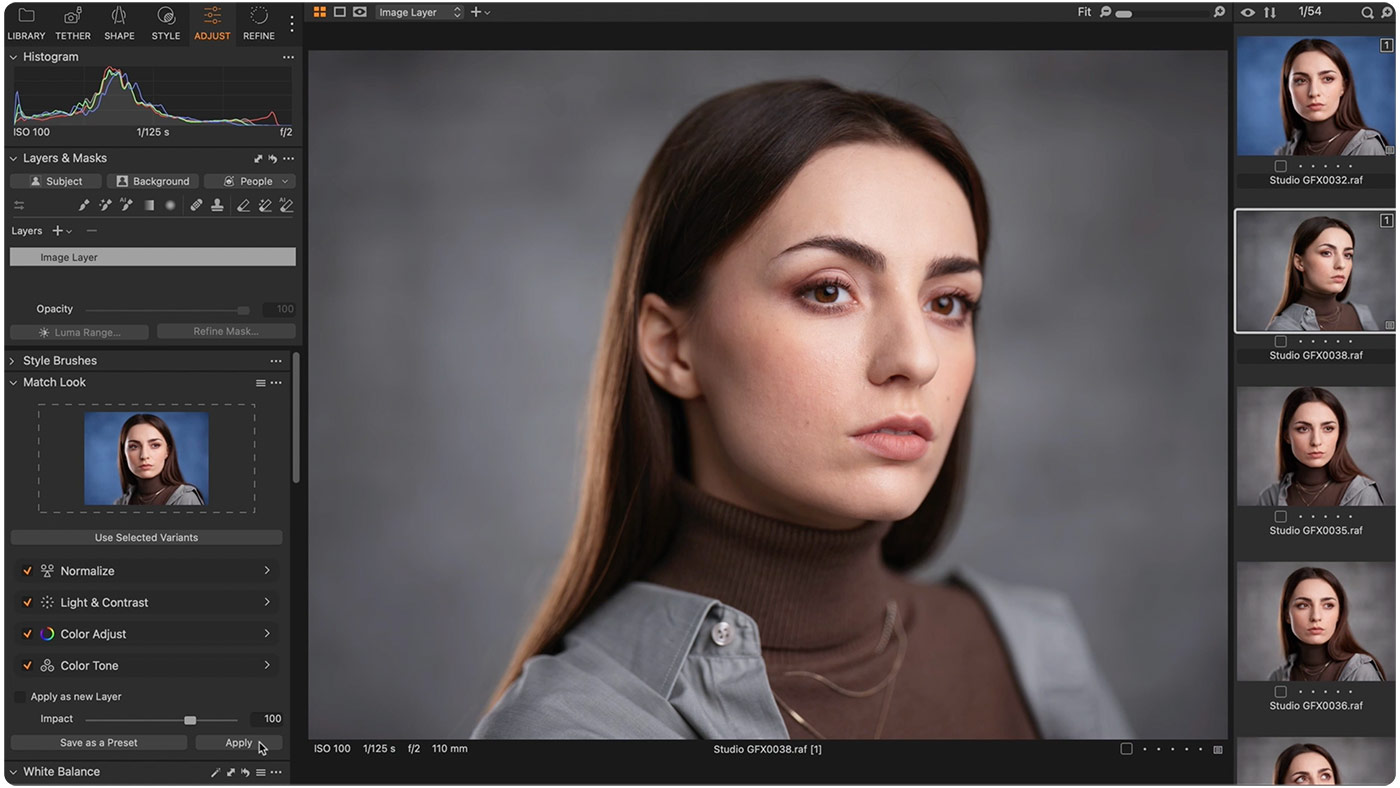Click Save as a Preset button
1400x788 pixels.
(x=99, y=743)
